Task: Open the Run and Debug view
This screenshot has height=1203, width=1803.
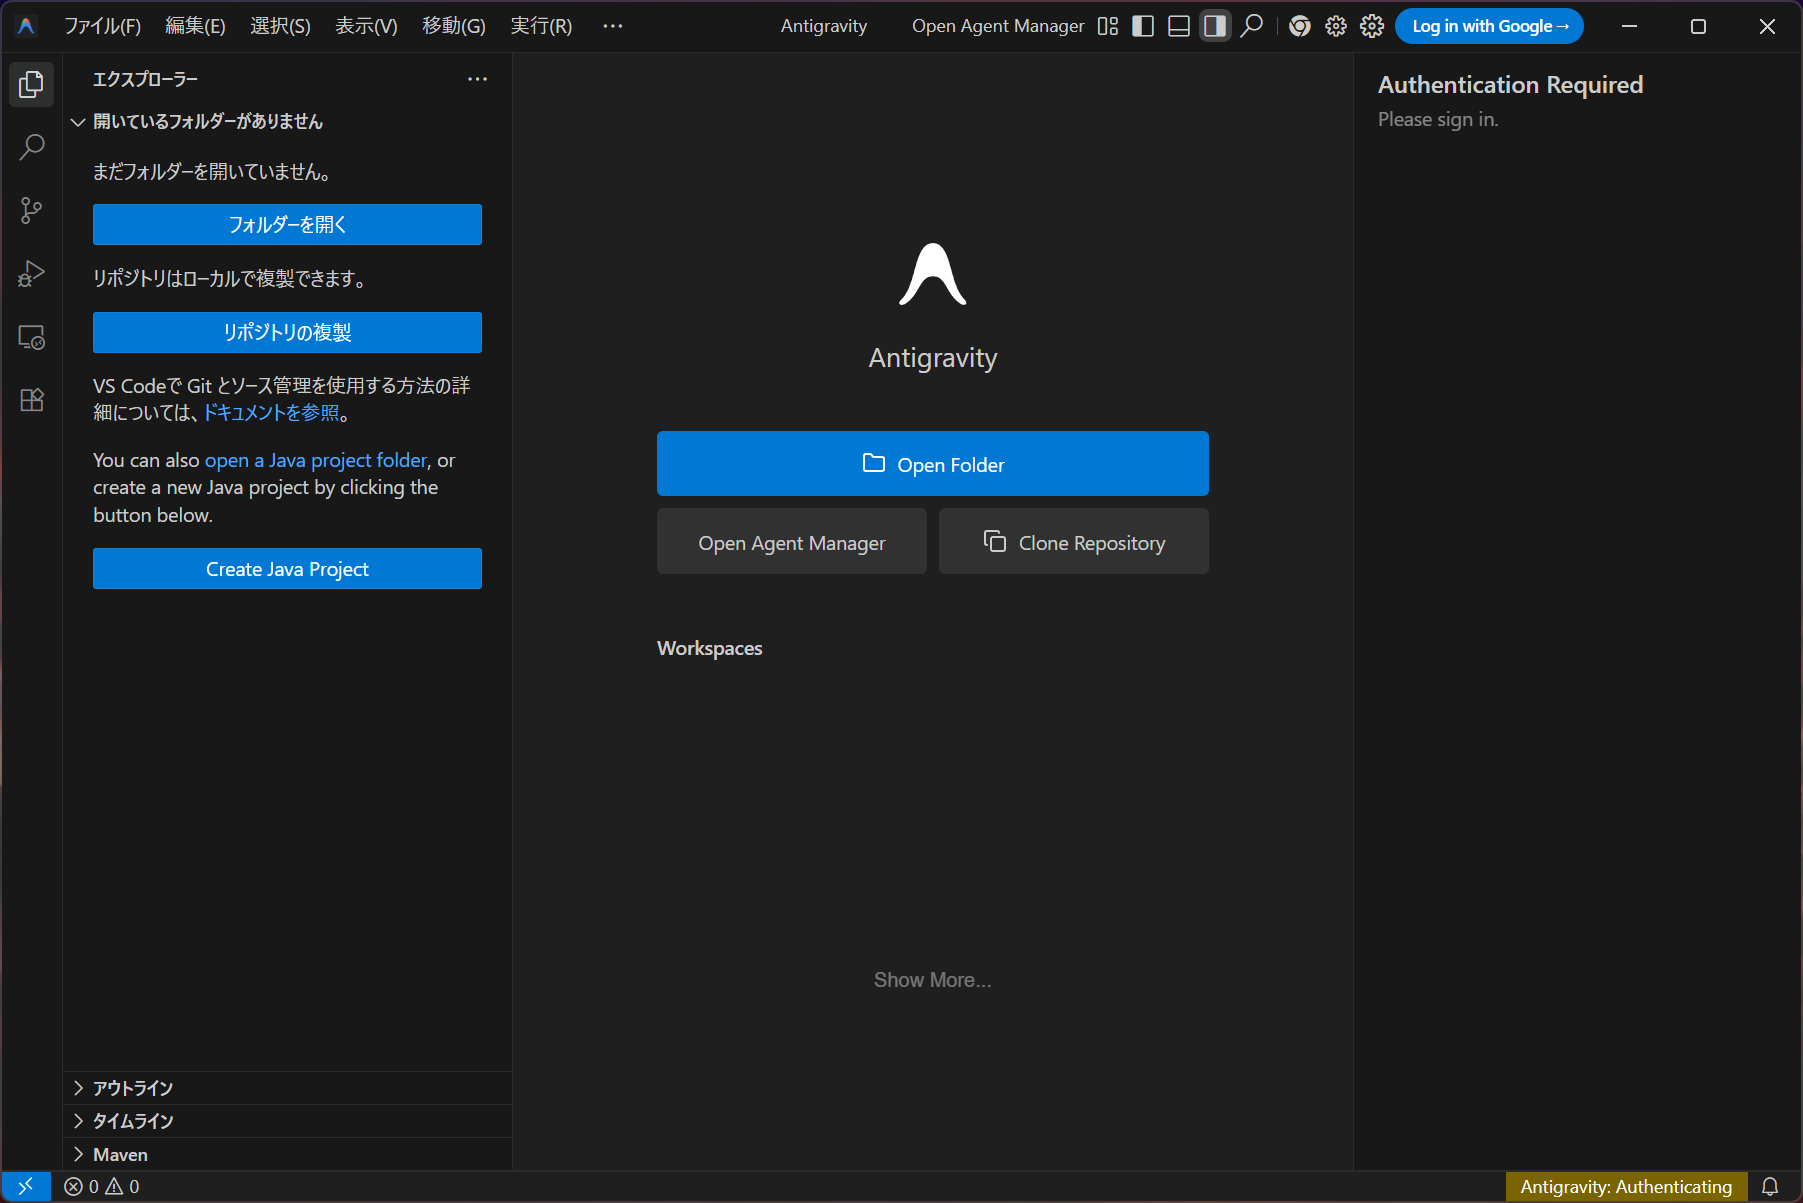Action: (32, 274)
